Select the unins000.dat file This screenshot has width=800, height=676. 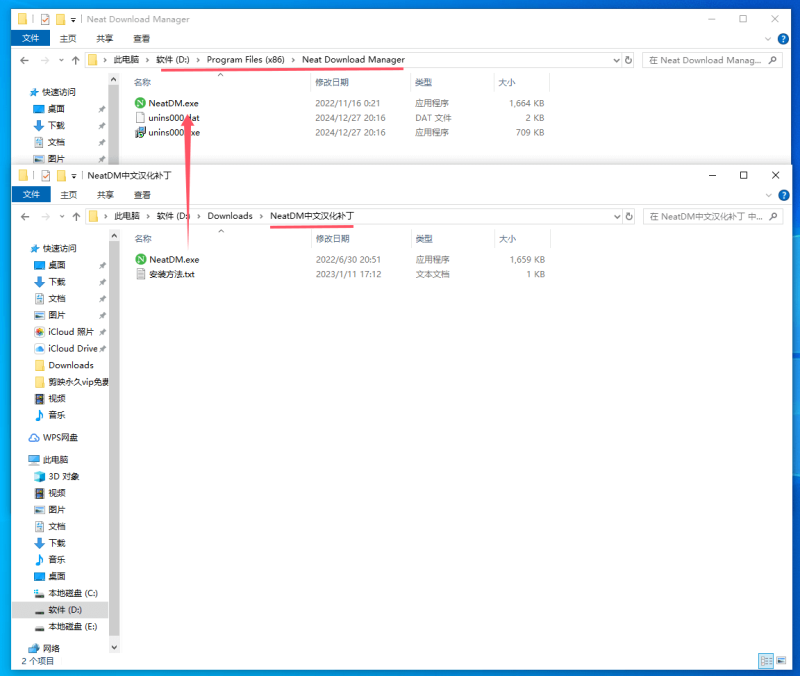[174, 117]
